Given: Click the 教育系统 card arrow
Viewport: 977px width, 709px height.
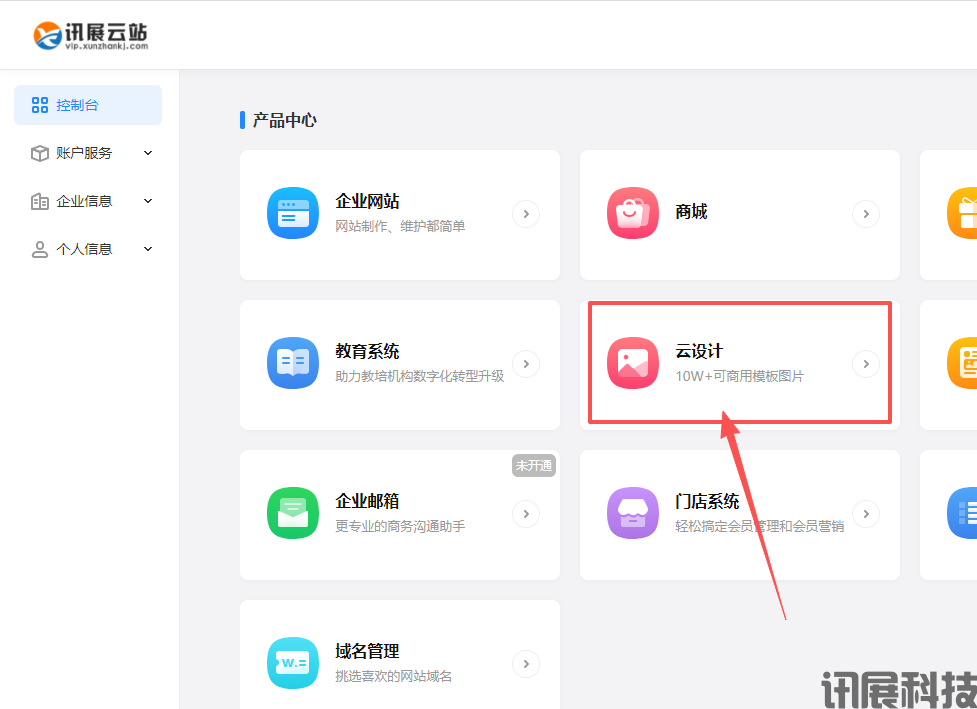Looking at the screenshot, I should coord(525,363).
